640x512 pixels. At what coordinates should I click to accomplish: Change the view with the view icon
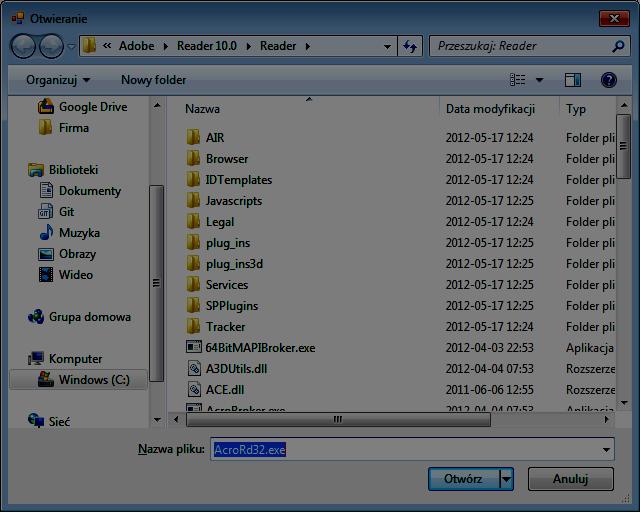[x=518, y=80]
